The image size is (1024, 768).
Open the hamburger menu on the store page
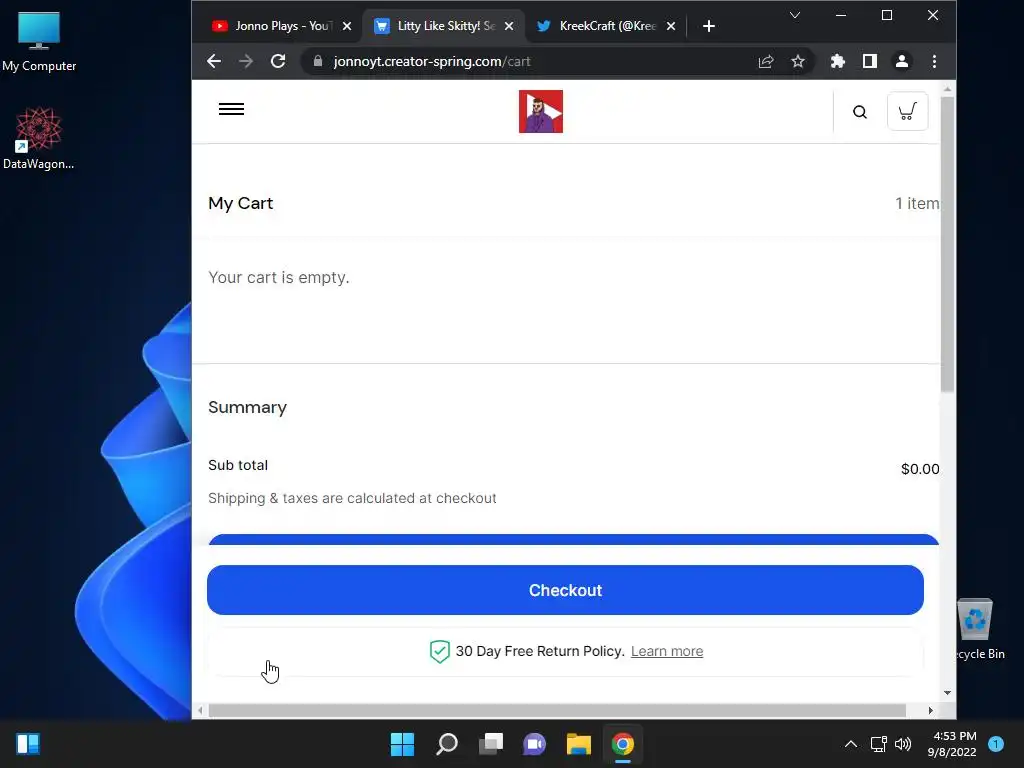[x=231, y=109]
